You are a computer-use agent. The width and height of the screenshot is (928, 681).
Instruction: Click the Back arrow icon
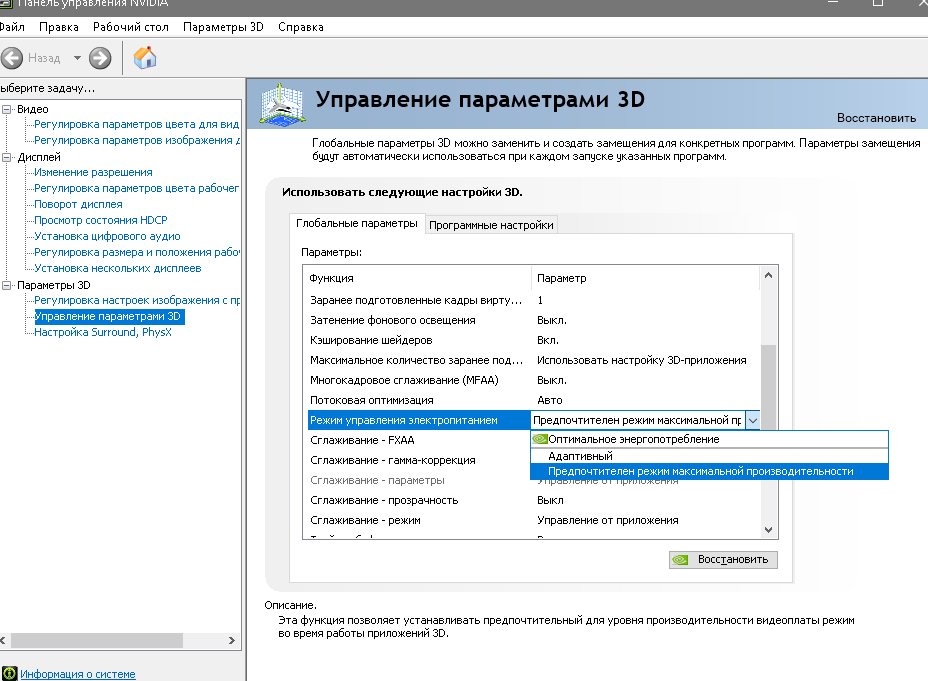[12, 58]
